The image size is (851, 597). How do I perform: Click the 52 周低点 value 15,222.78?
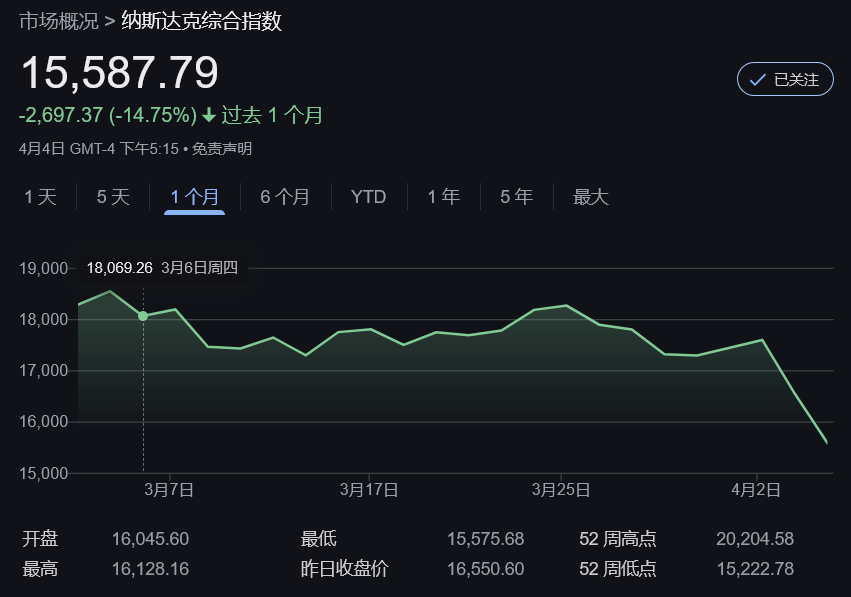tap(755, 569)
